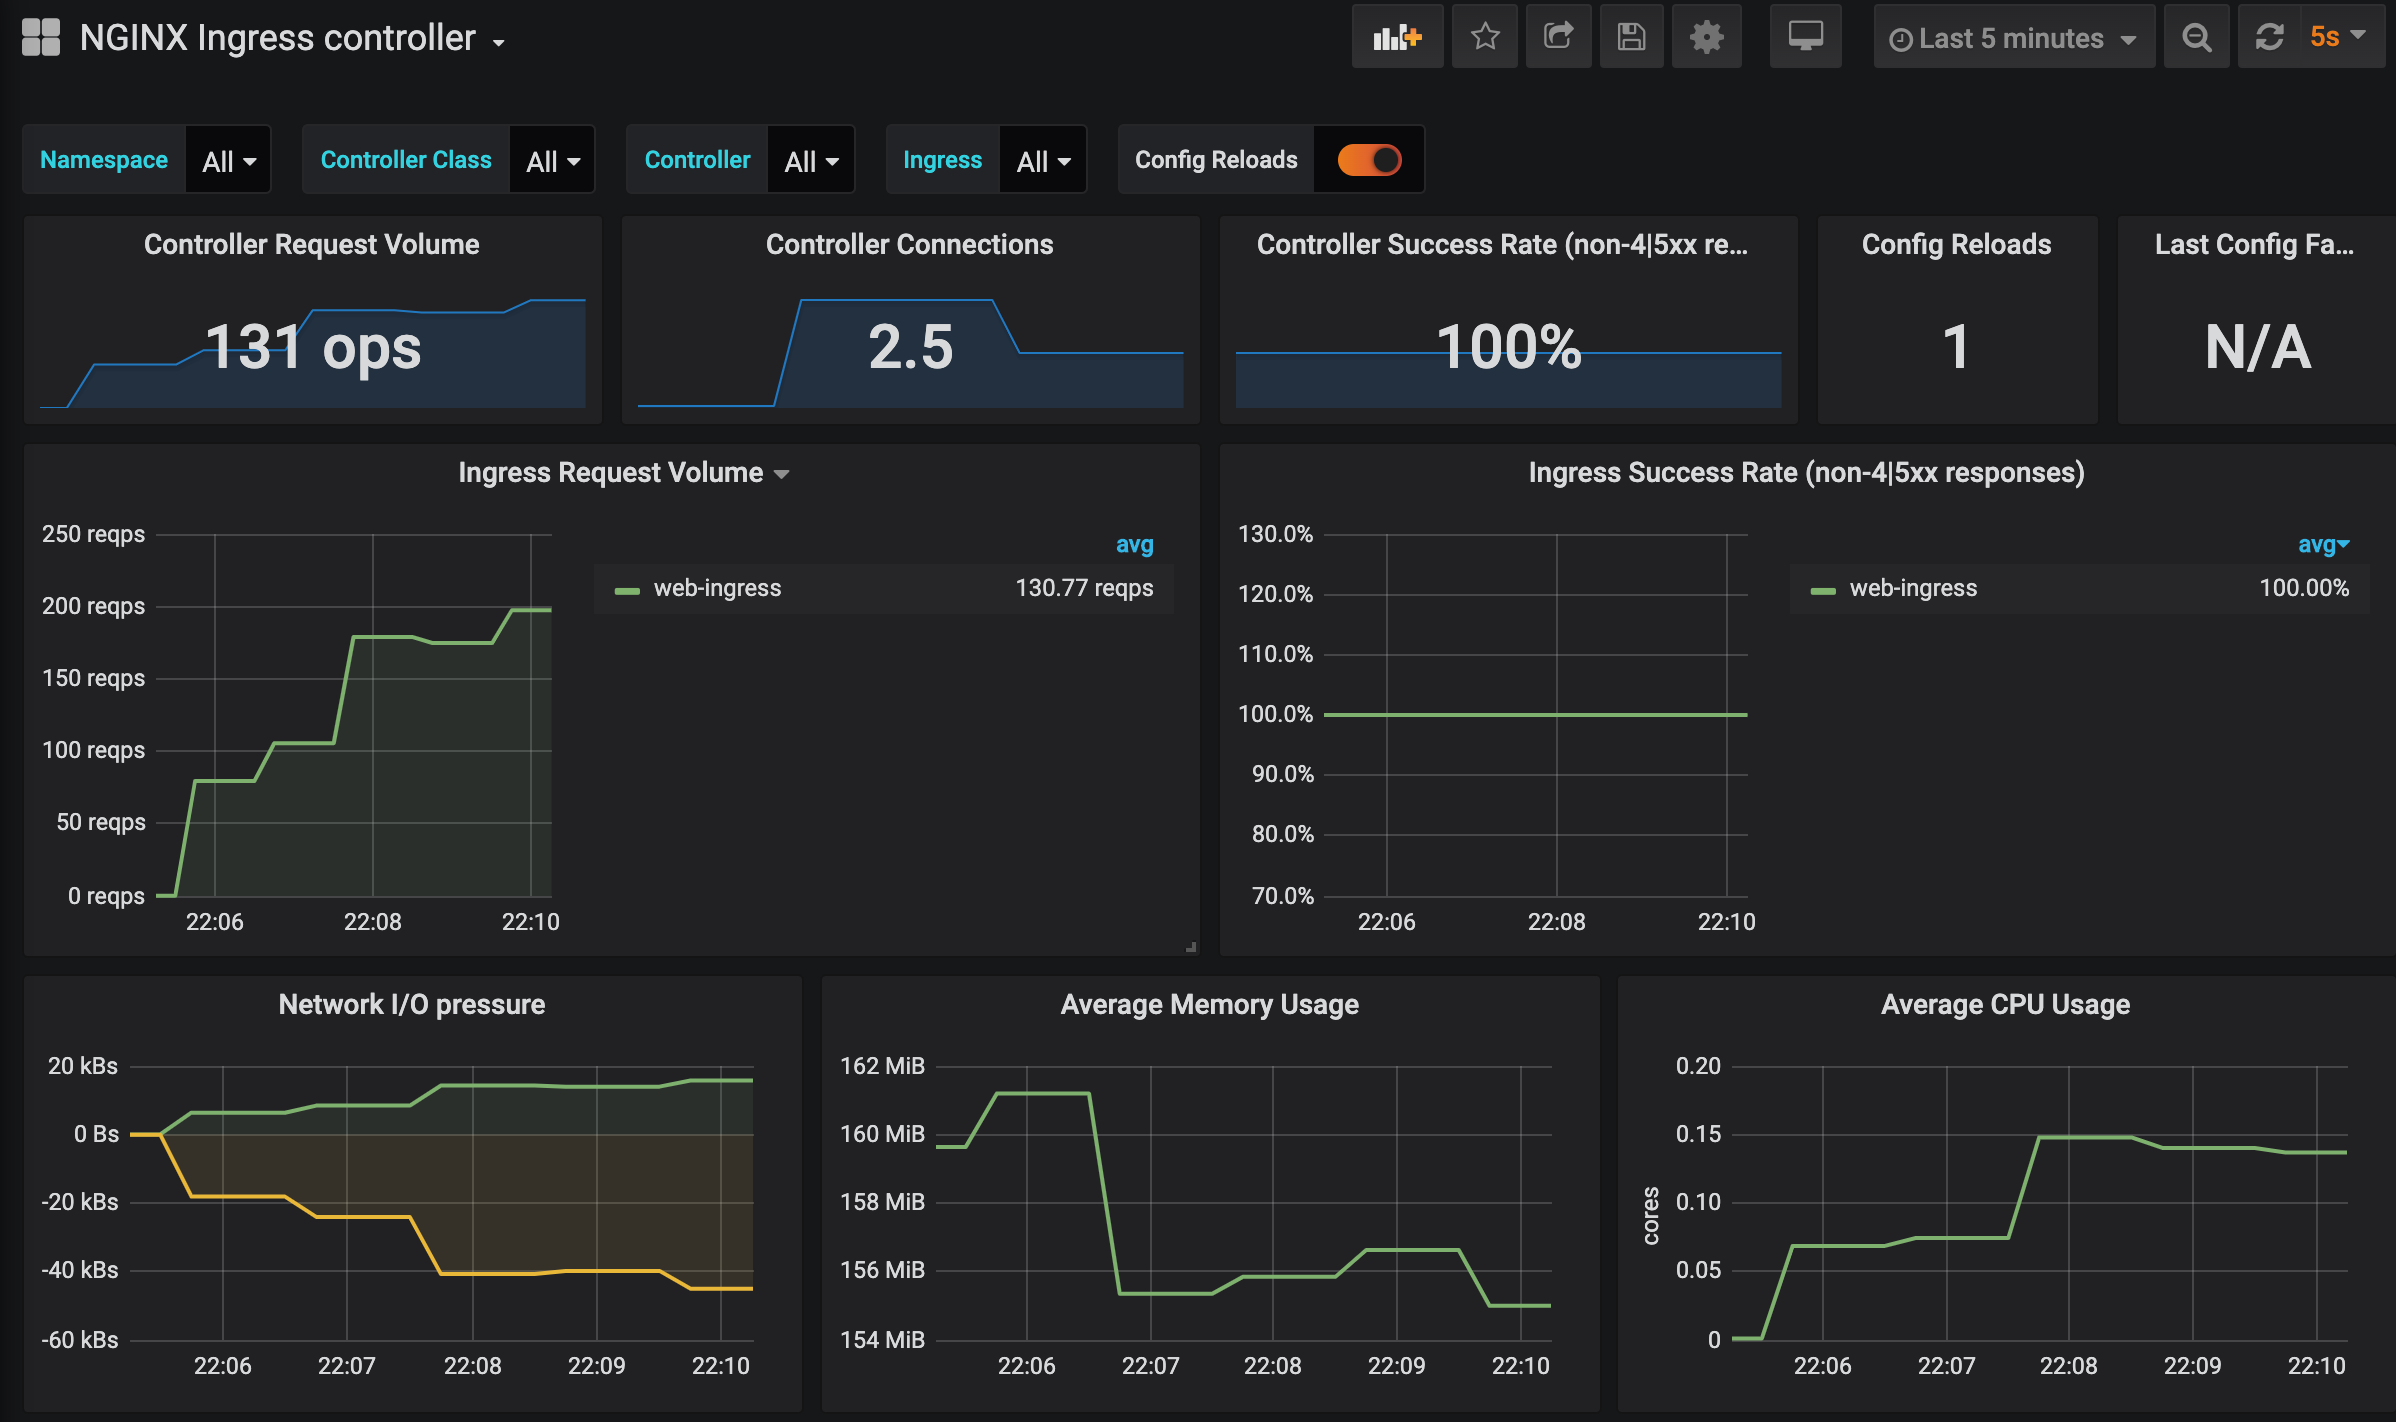Open Controller Request Volume panel title
This screenshot has width=2396, height=1422.
(312, 244)
